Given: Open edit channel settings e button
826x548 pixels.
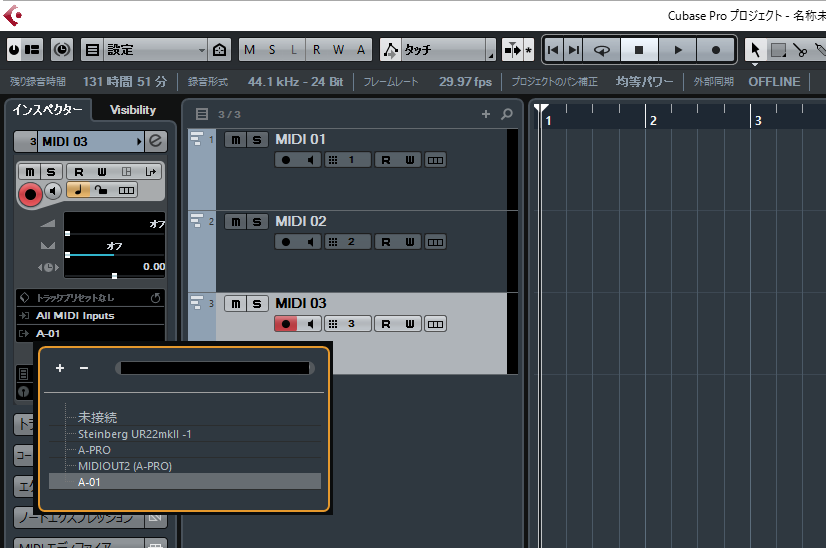Looking at the screenshot, I should pyautogui.click(x=155, y=141).
